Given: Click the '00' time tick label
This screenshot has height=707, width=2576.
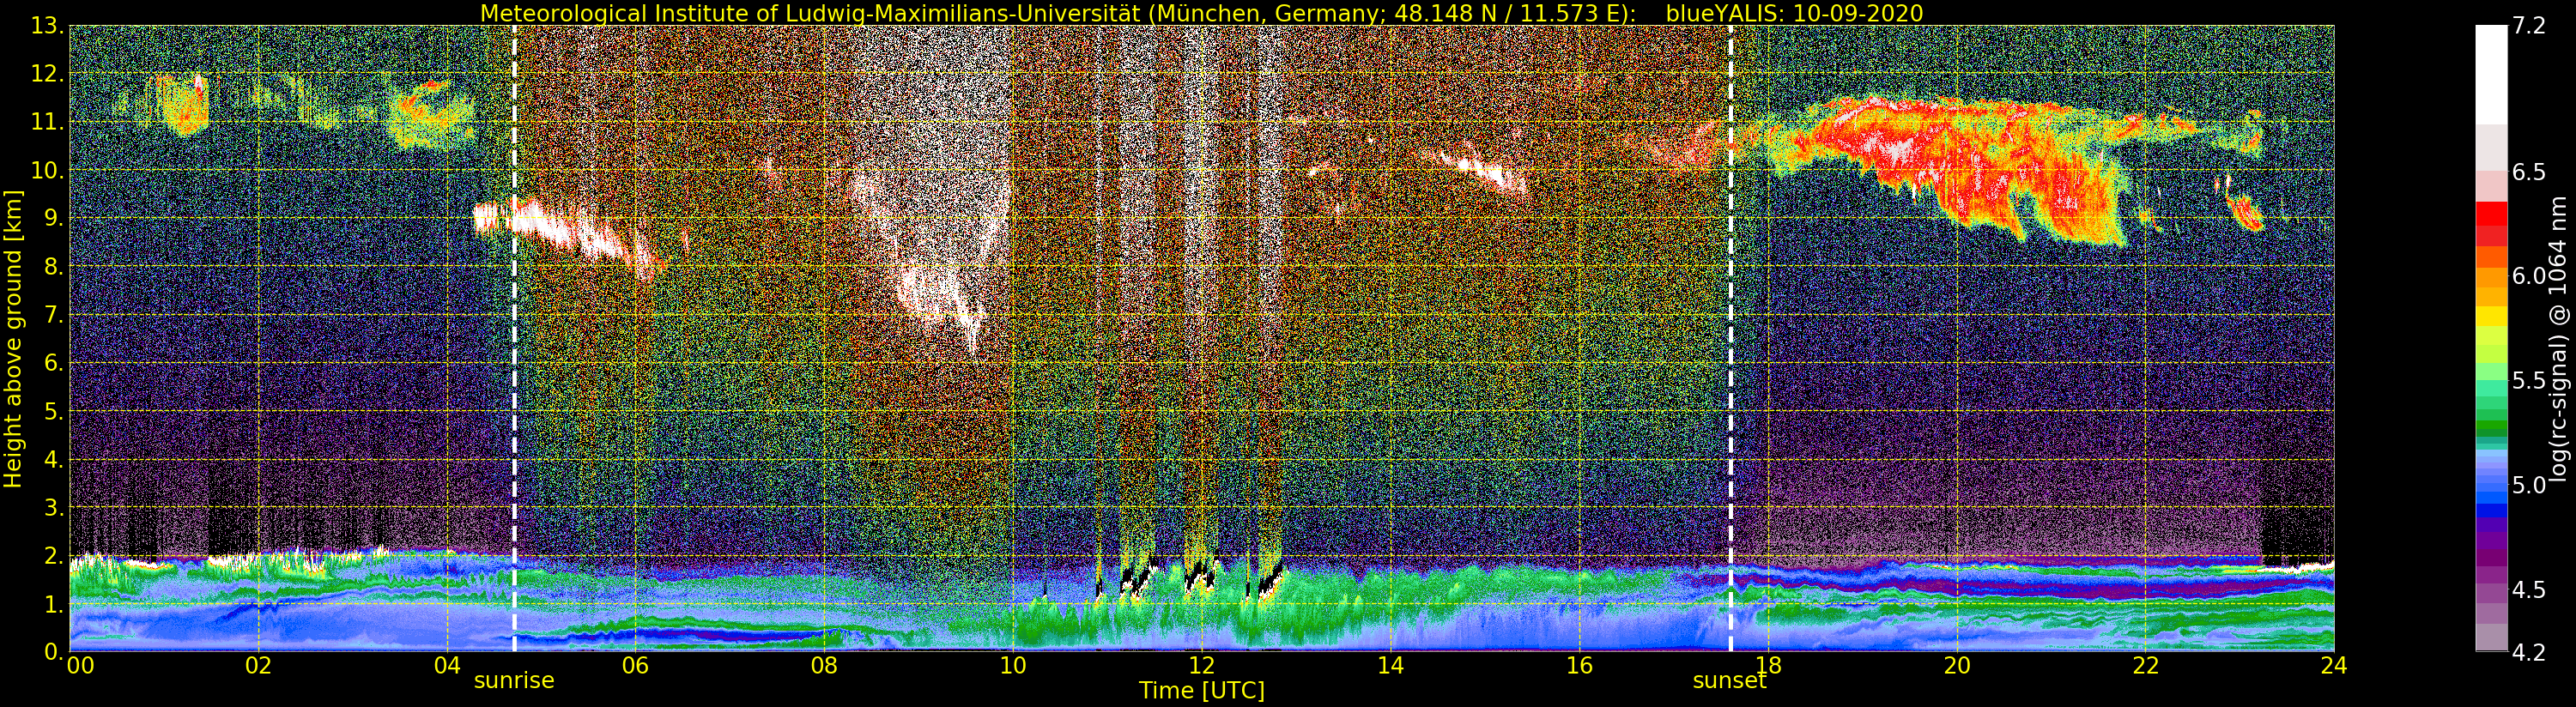Looking at the screenshot, I should click(80, 666).
